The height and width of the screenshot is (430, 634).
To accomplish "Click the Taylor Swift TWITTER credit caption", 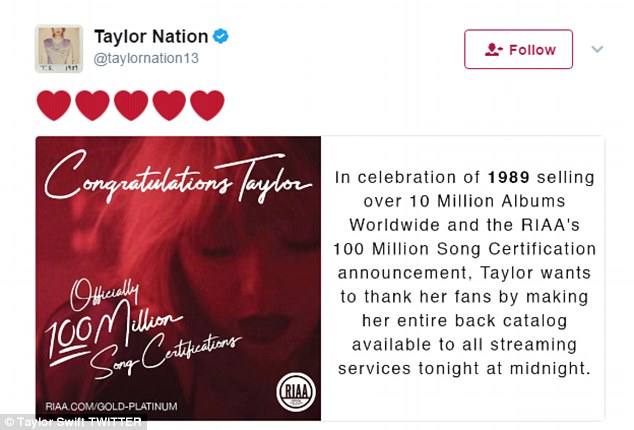I will (73, 422).
